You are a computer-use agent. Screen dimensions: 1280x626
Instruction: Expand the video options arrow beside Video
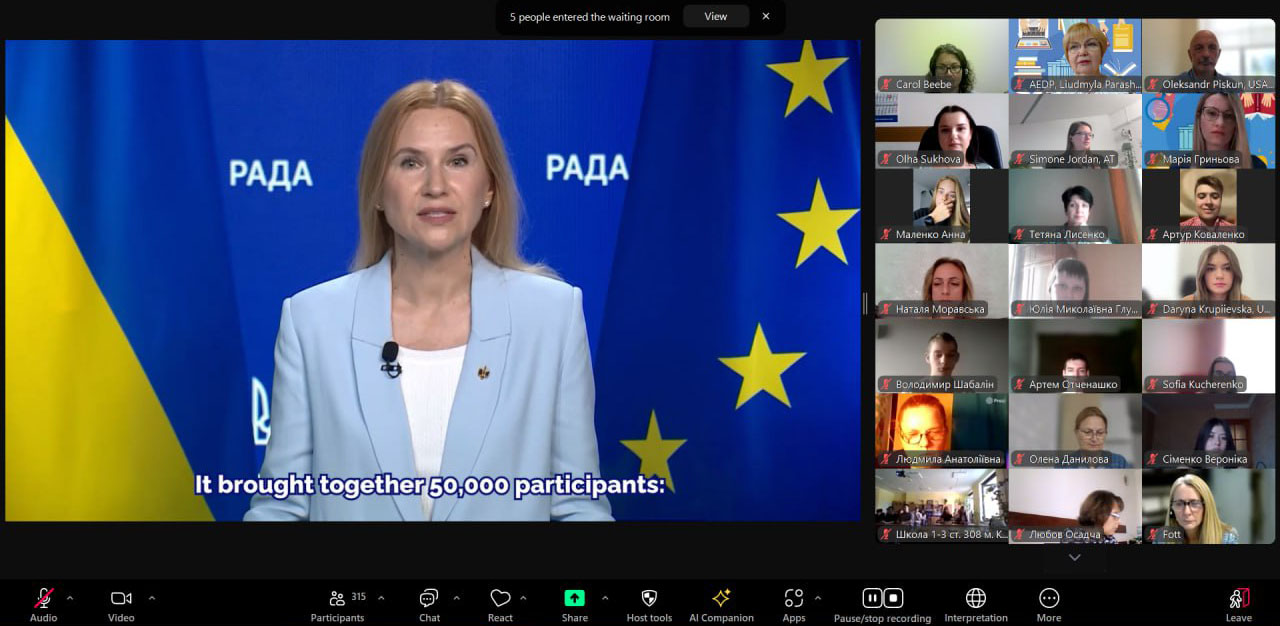(x=152, y=598)
